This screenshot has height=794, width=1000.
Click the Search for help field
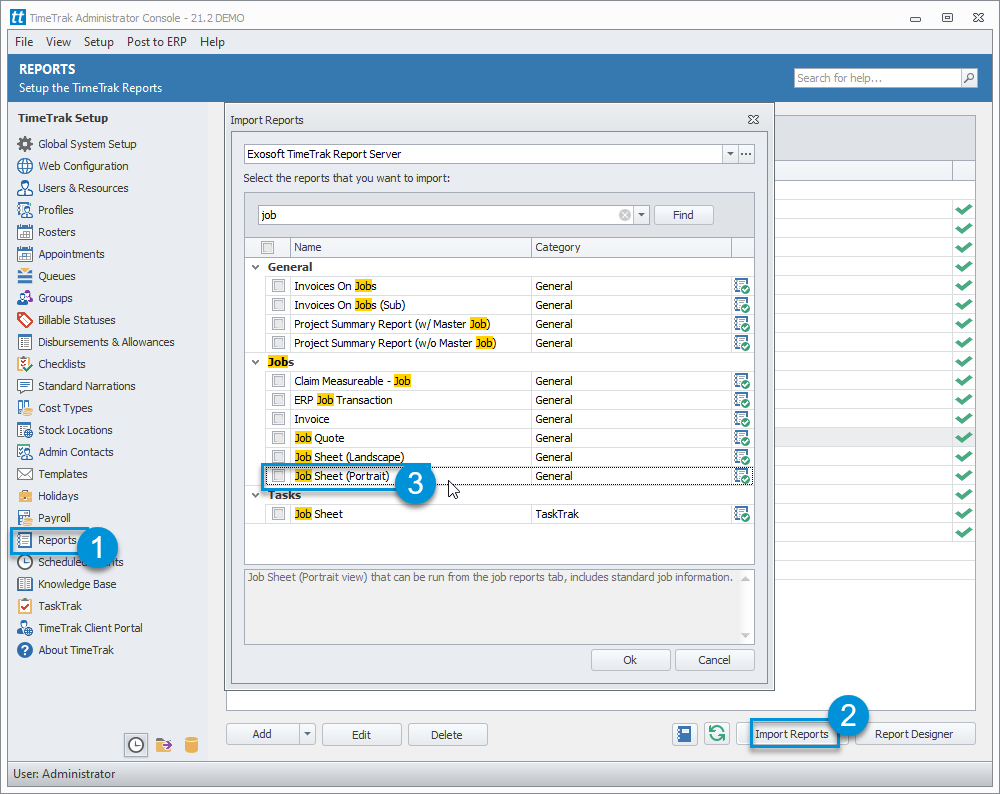click(x=878, y=78)
